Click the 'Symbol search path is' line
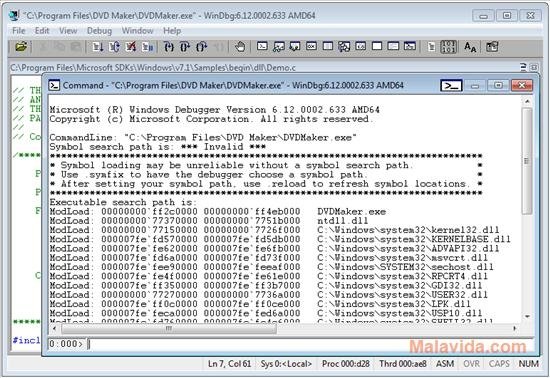 157,147
